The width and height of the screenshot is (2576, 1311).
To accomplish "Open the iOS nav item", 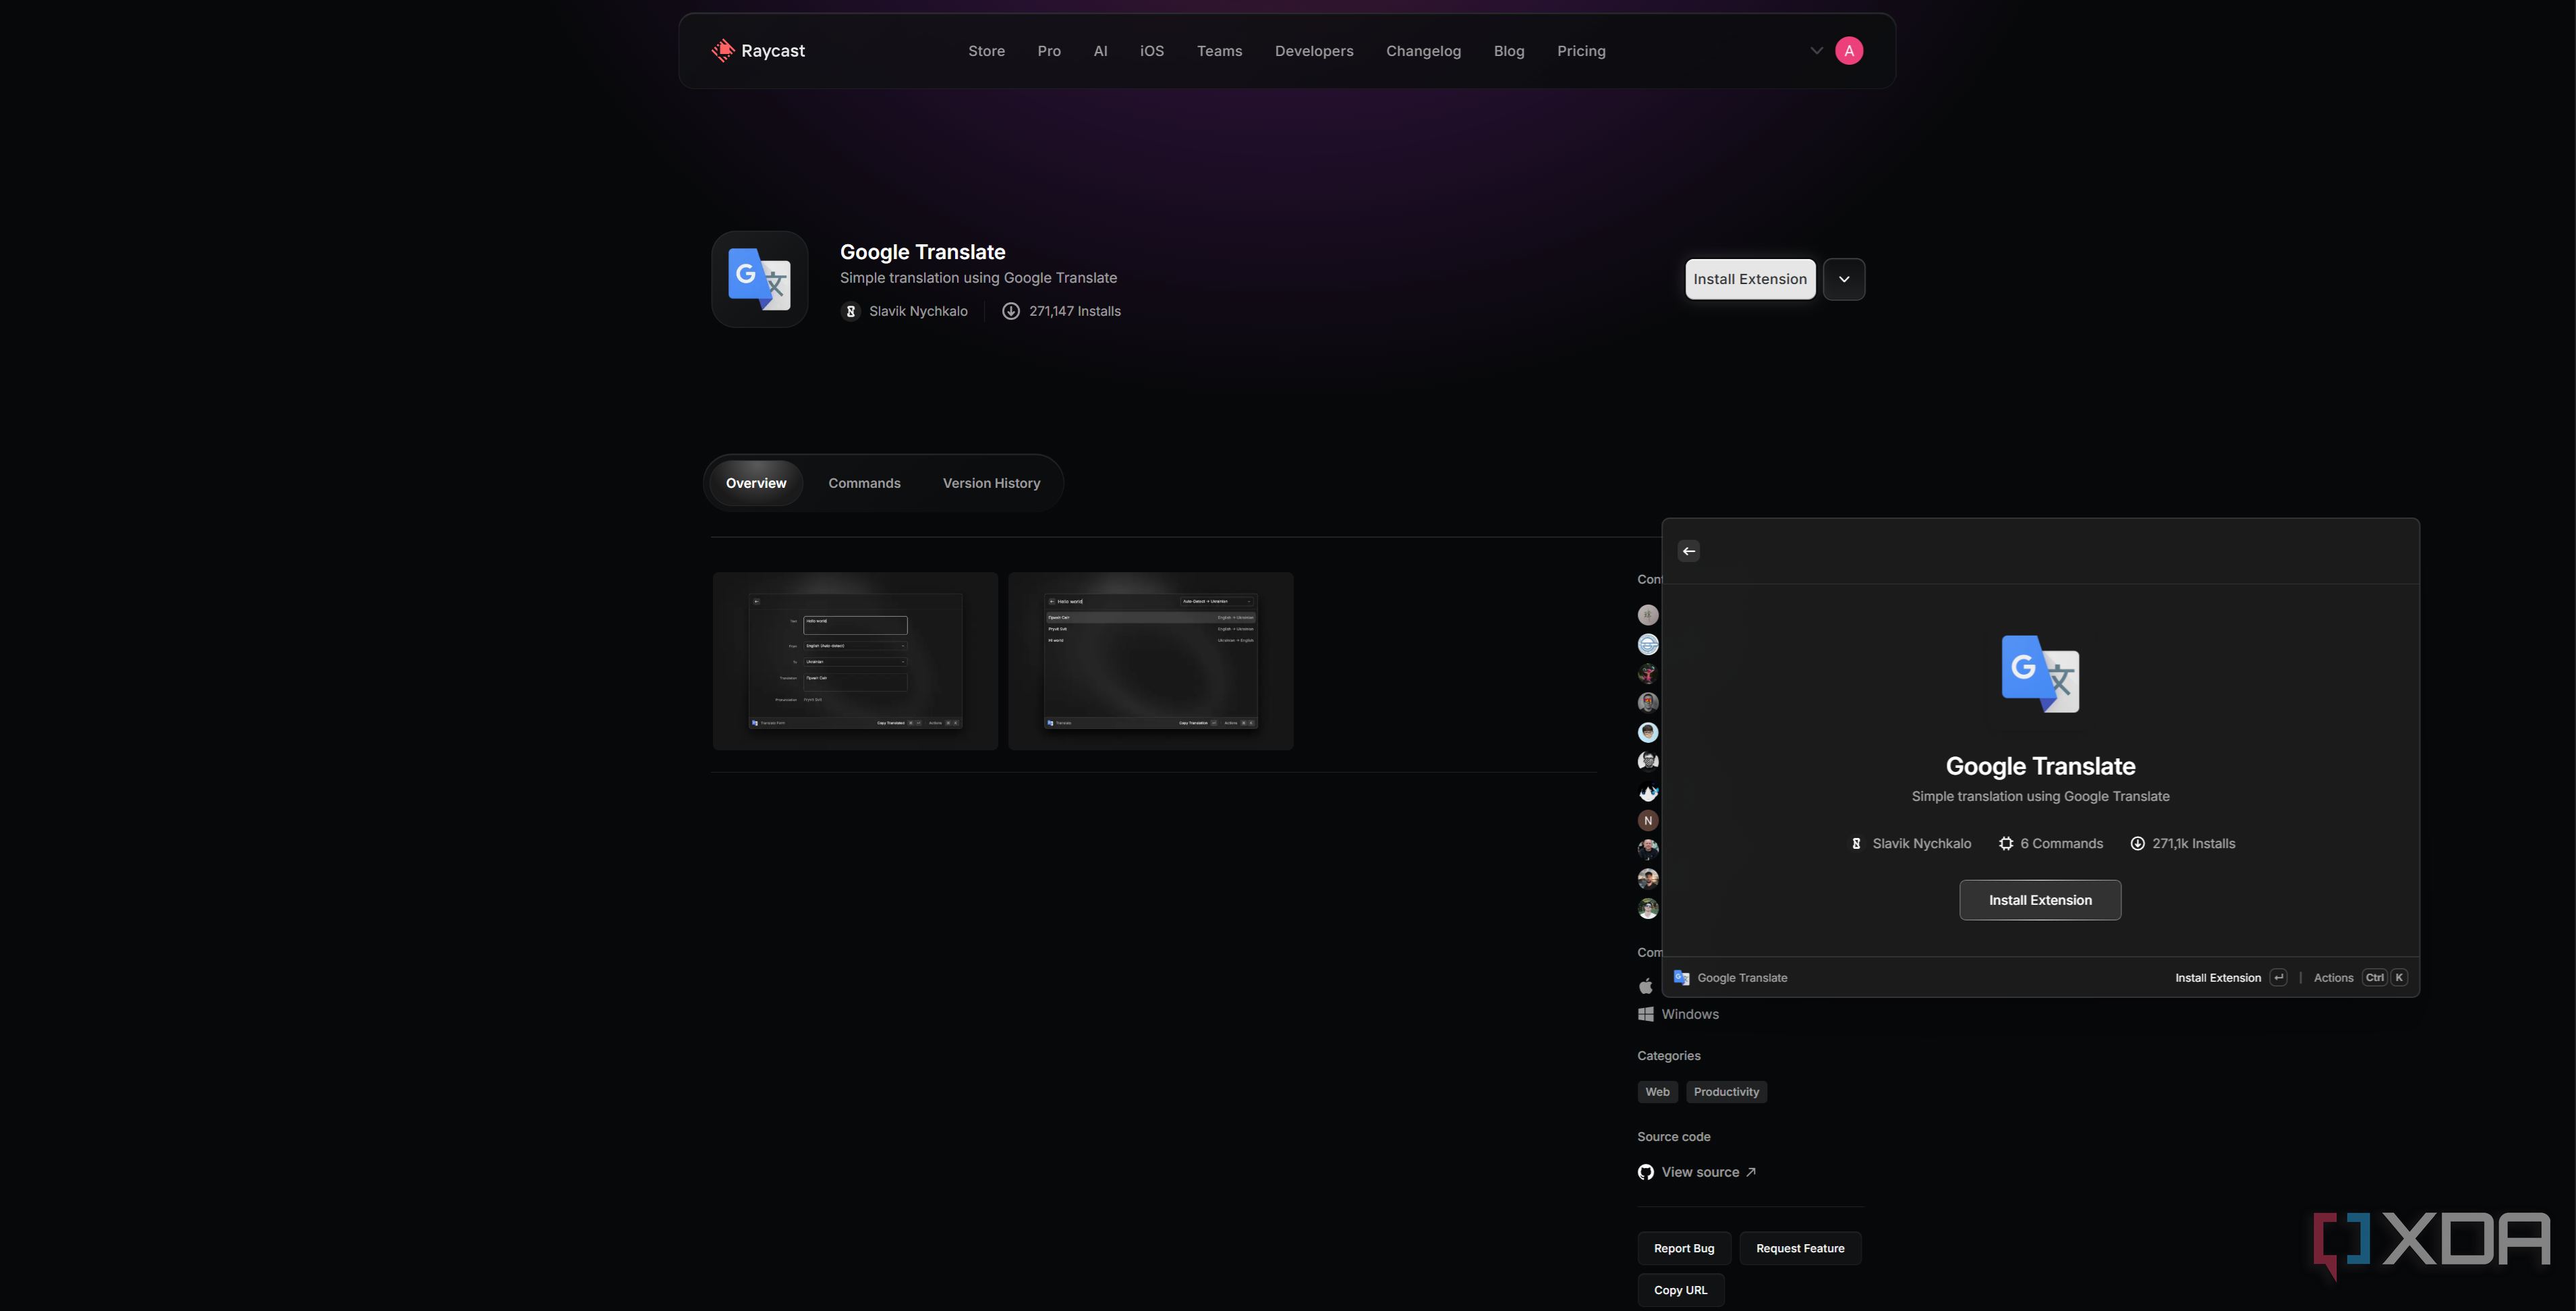I will [1152, 51].
